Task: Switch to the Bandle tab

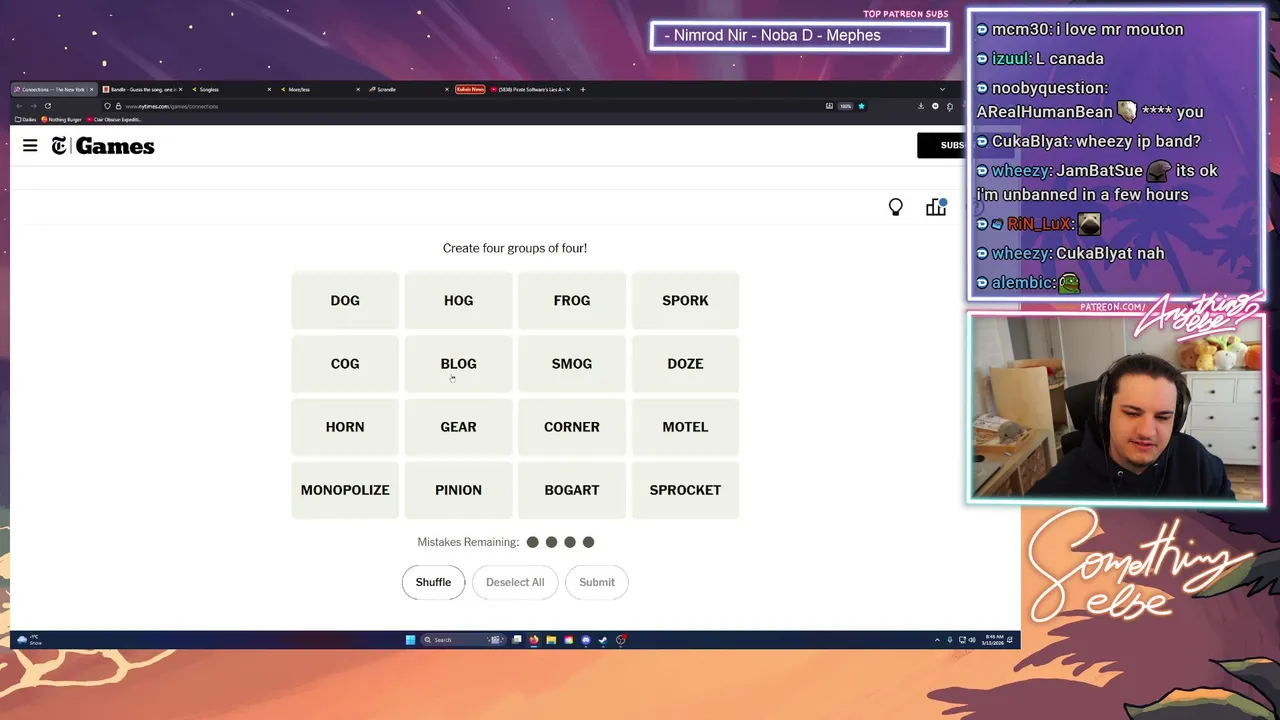Action: (143, 89)
